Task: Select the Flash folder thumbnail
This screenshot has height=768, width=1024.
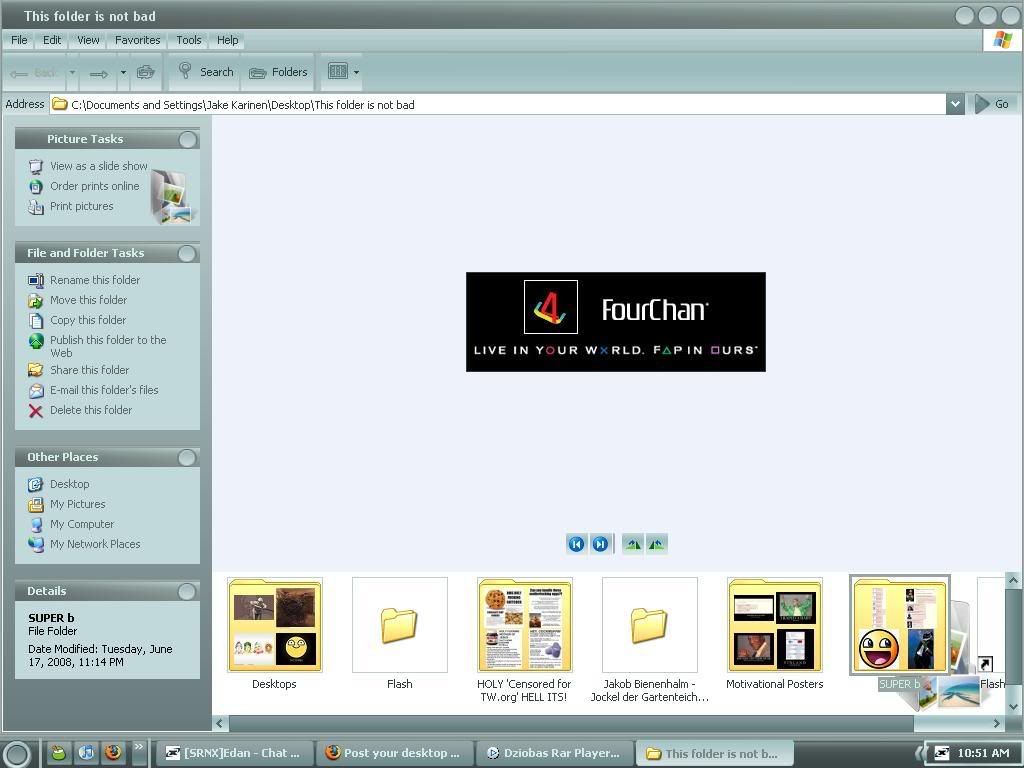Action: [400, 625]
